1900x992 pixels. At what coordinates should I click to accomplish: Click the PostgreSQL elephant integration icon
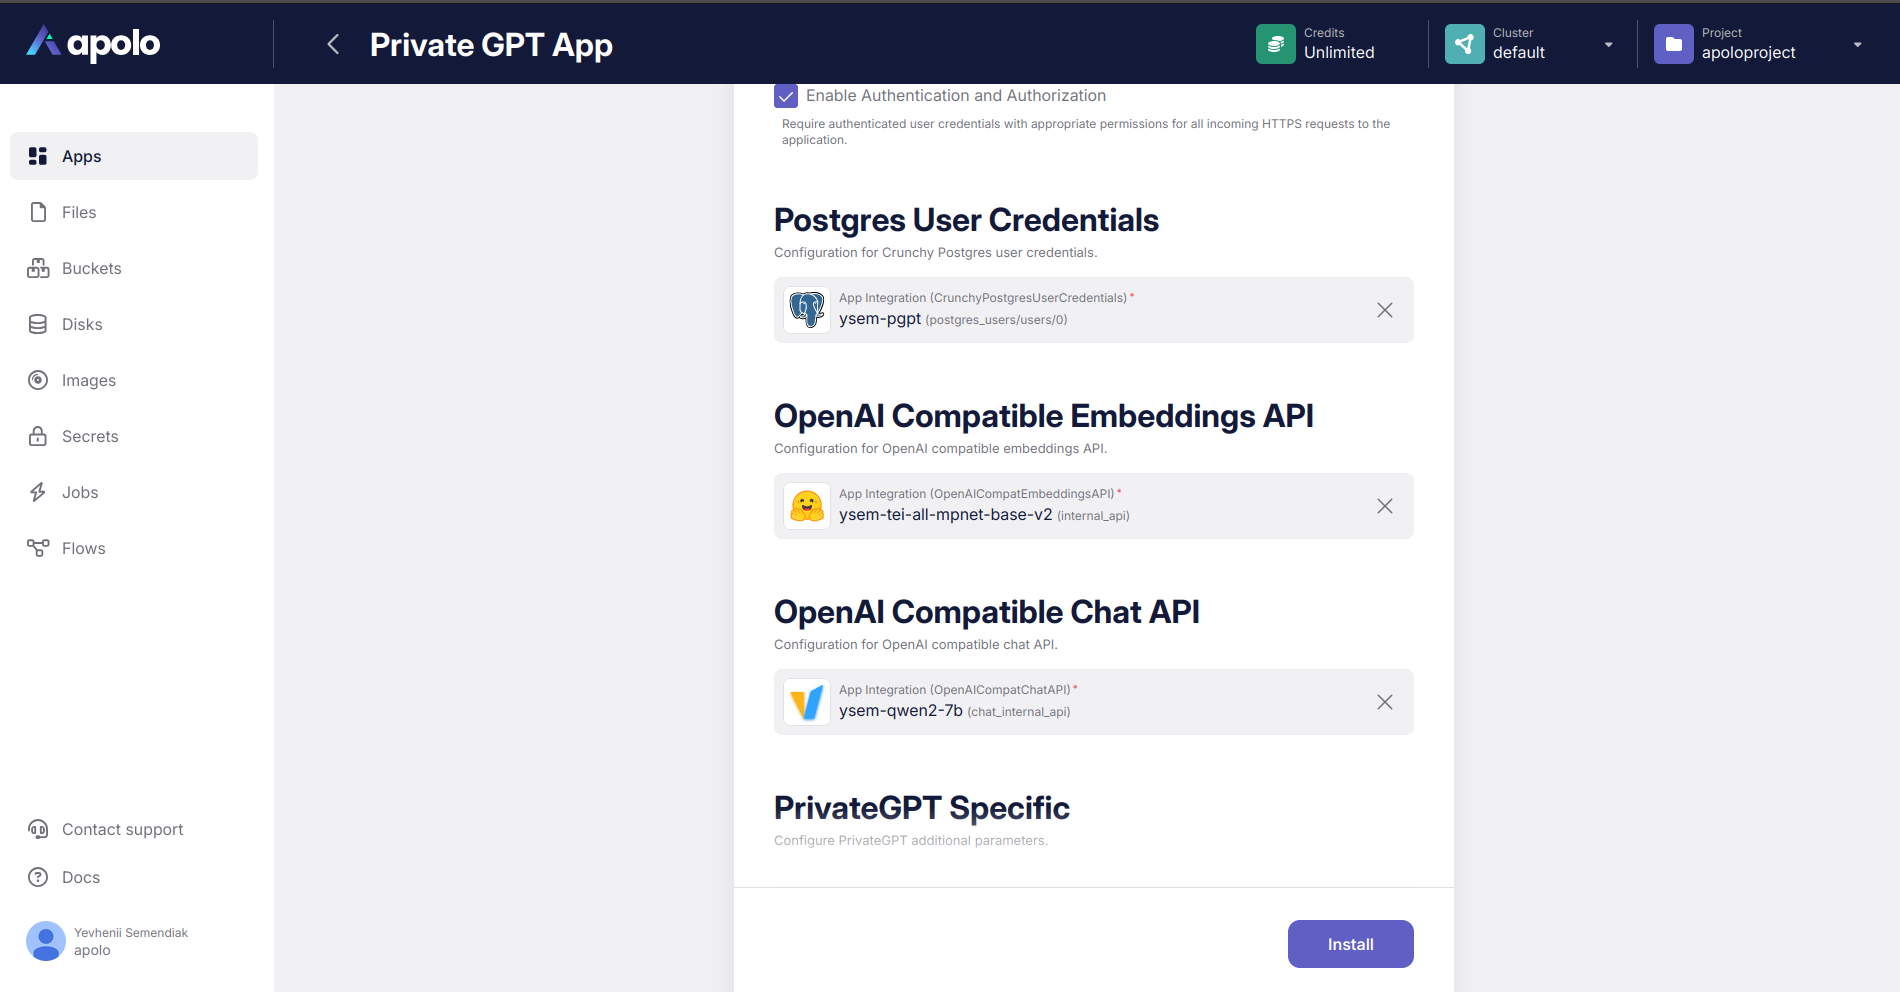tap(807, 310)
